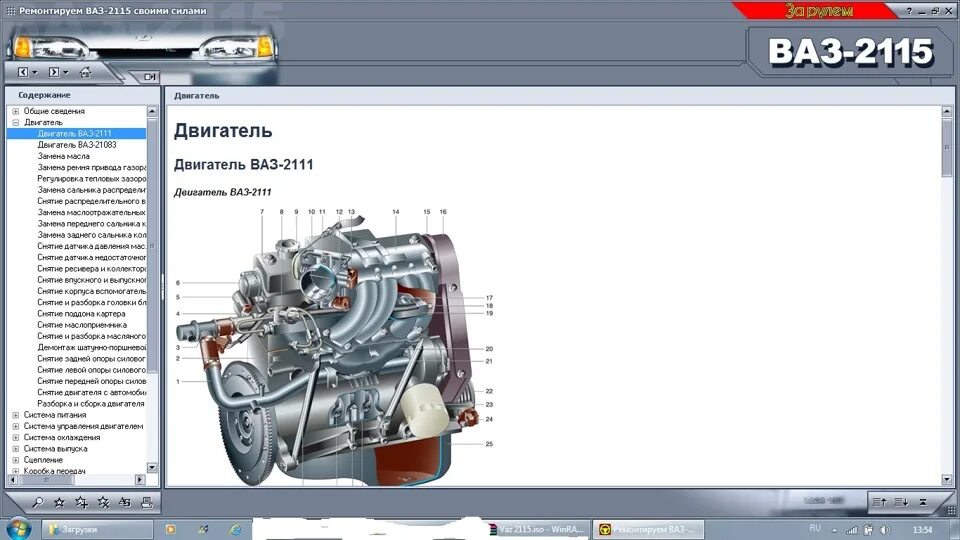Open Internet Explorer from the taskbar
Screen dimensions: 960x540
235,530
